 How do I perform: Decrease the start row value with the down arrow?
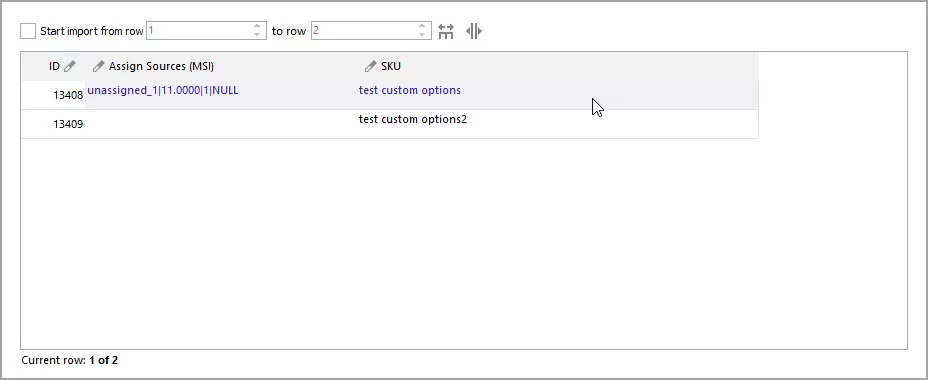257,35
